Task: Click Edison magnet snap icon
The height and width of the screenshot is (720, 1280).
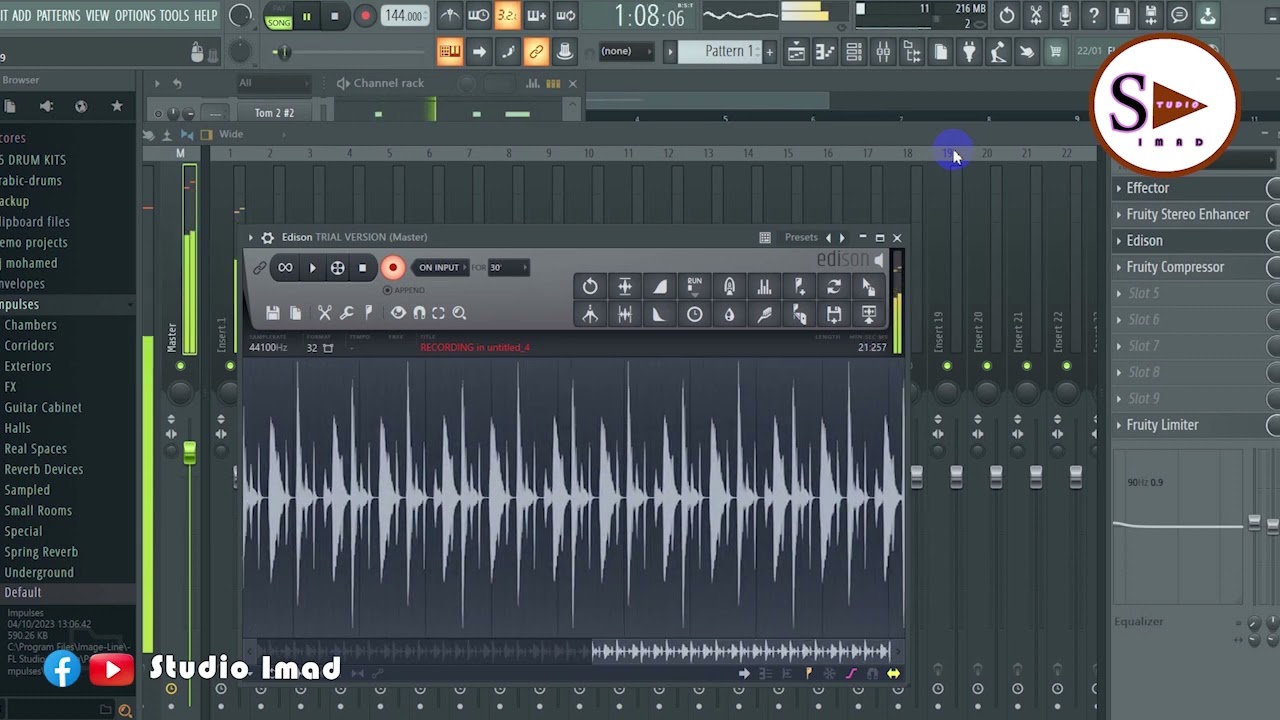Action: click(x=418, y=313)
